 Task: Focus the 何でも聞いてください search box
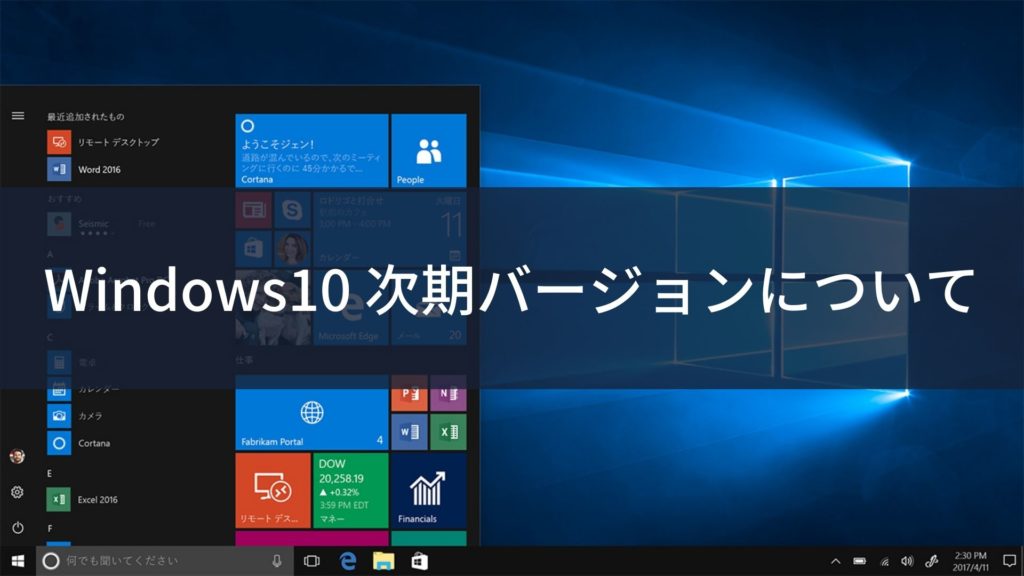165,561
